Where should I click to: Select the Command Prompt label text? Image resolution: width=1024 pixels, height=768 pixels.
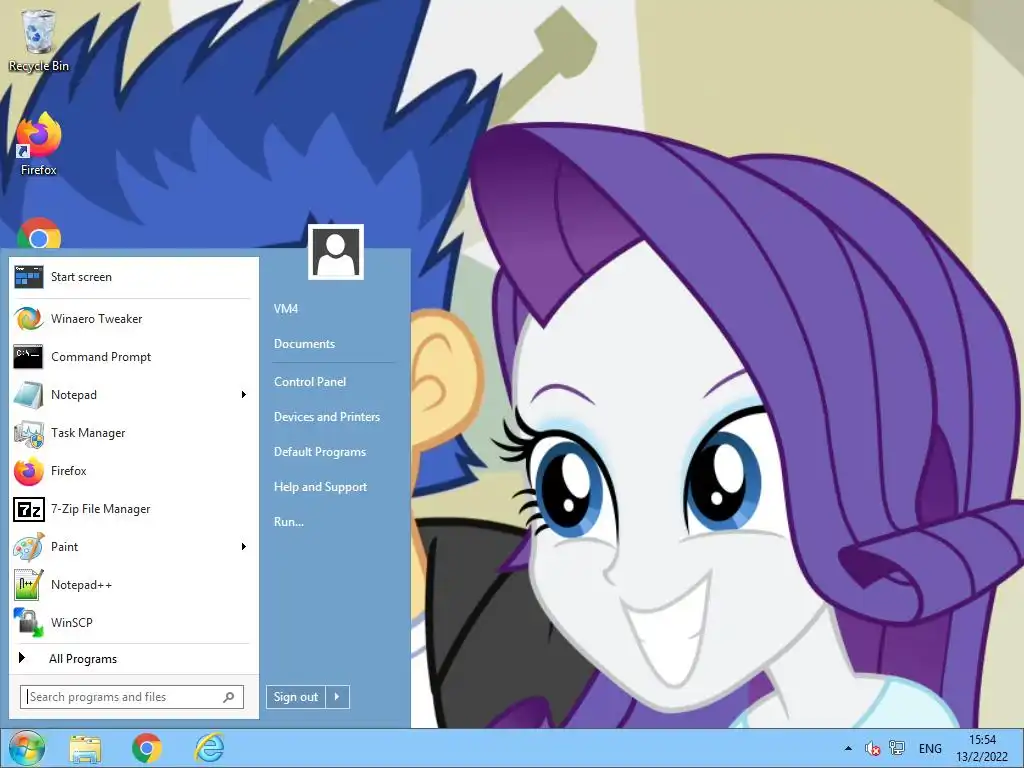point(101,357)
